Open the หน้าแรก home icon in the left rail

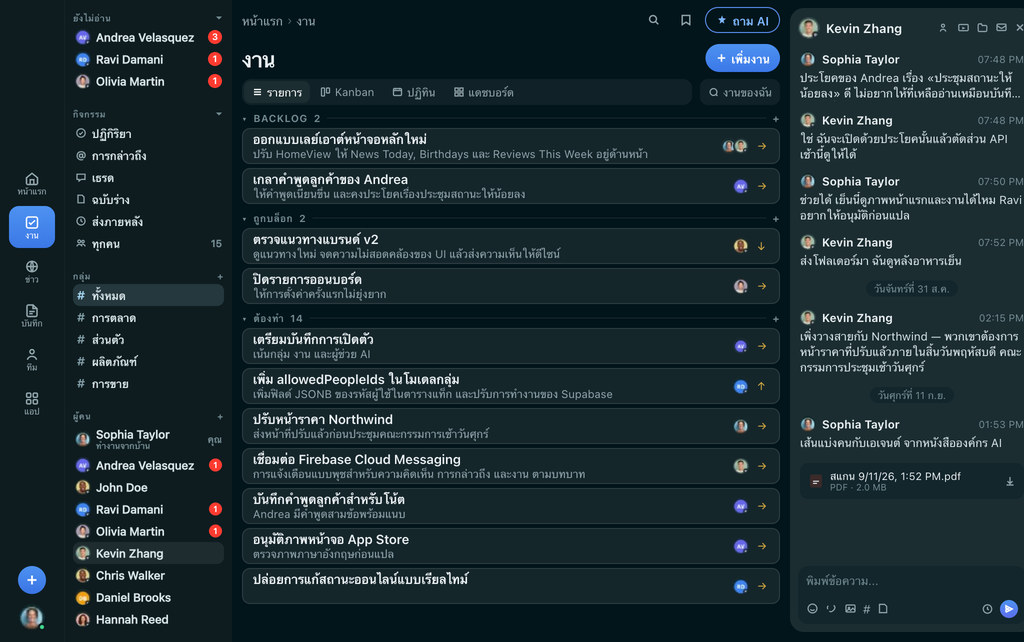pyautogui.click(x=31, y=184)
